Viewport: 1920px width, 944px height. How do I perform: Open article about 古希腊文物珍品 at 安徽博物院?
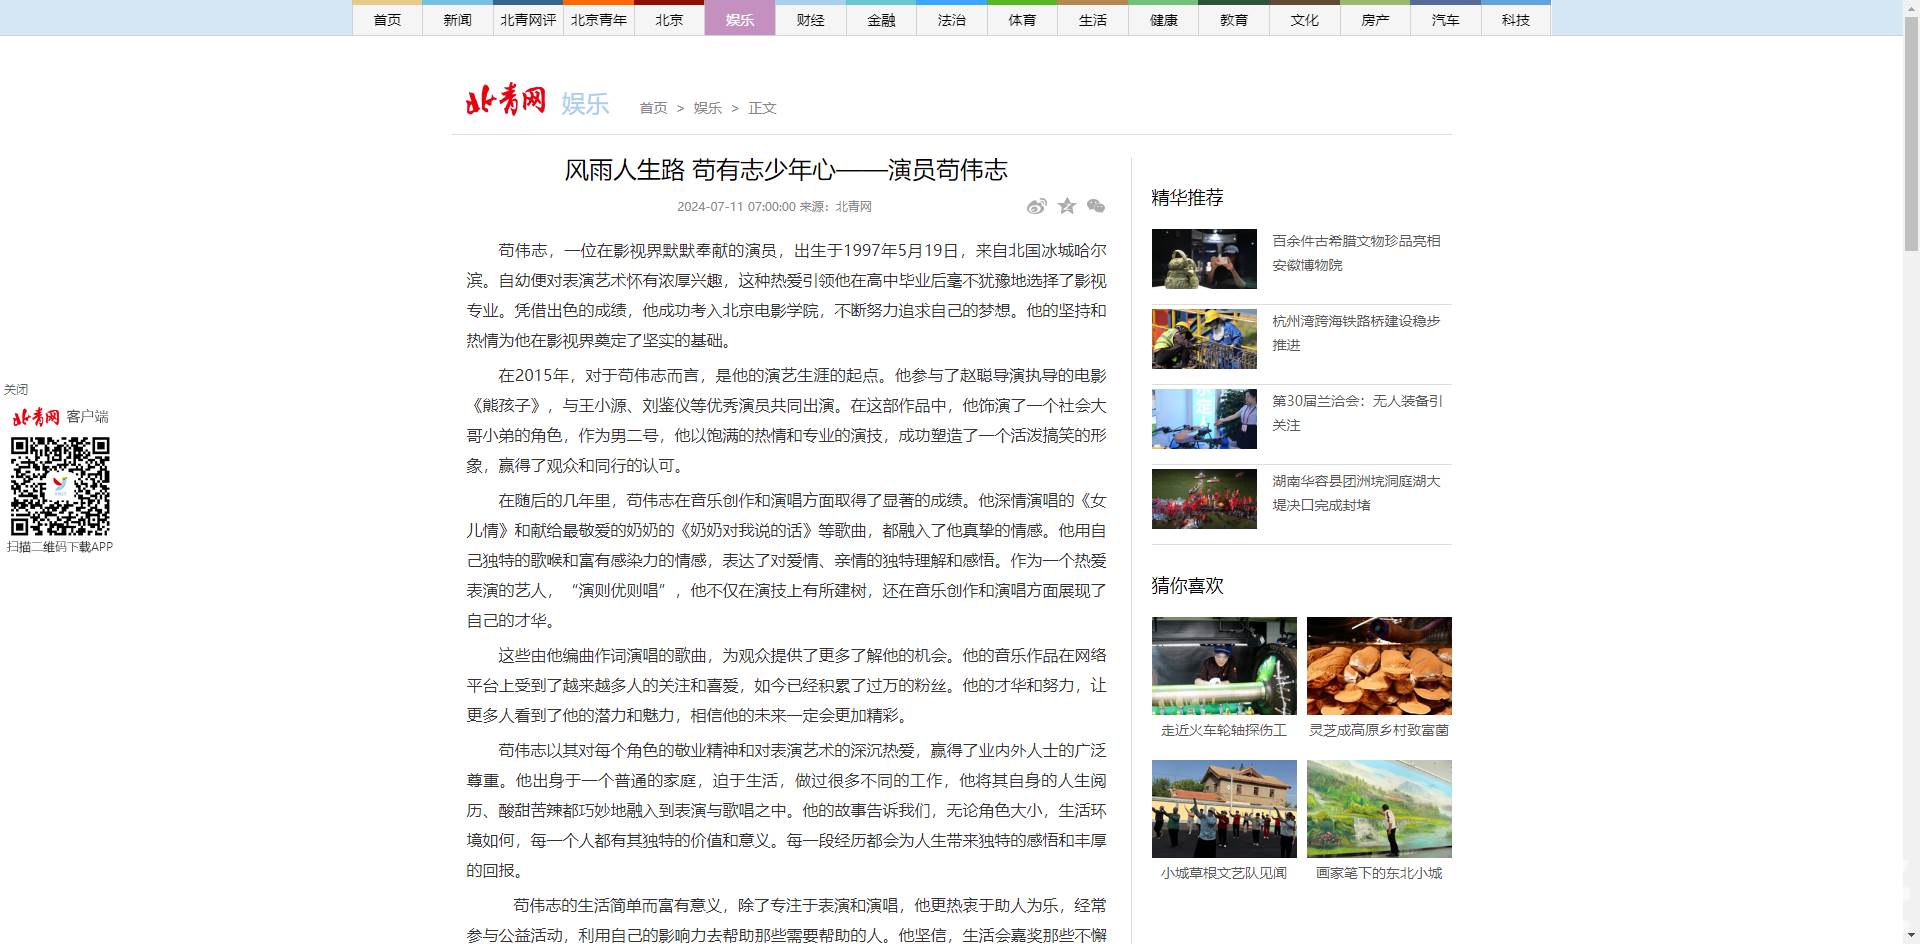1356,253
